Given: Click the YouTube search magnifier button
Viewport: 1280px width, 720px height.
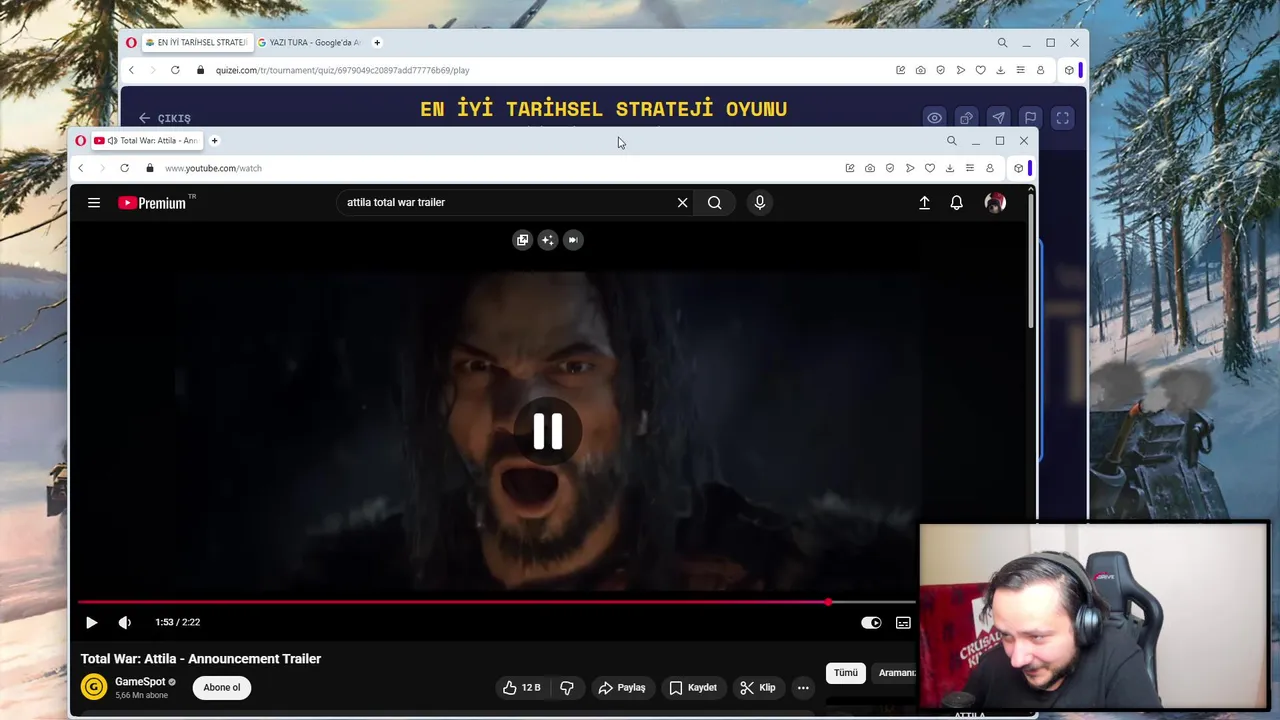Looking at the screenshot, I should [x=714, y=203].
